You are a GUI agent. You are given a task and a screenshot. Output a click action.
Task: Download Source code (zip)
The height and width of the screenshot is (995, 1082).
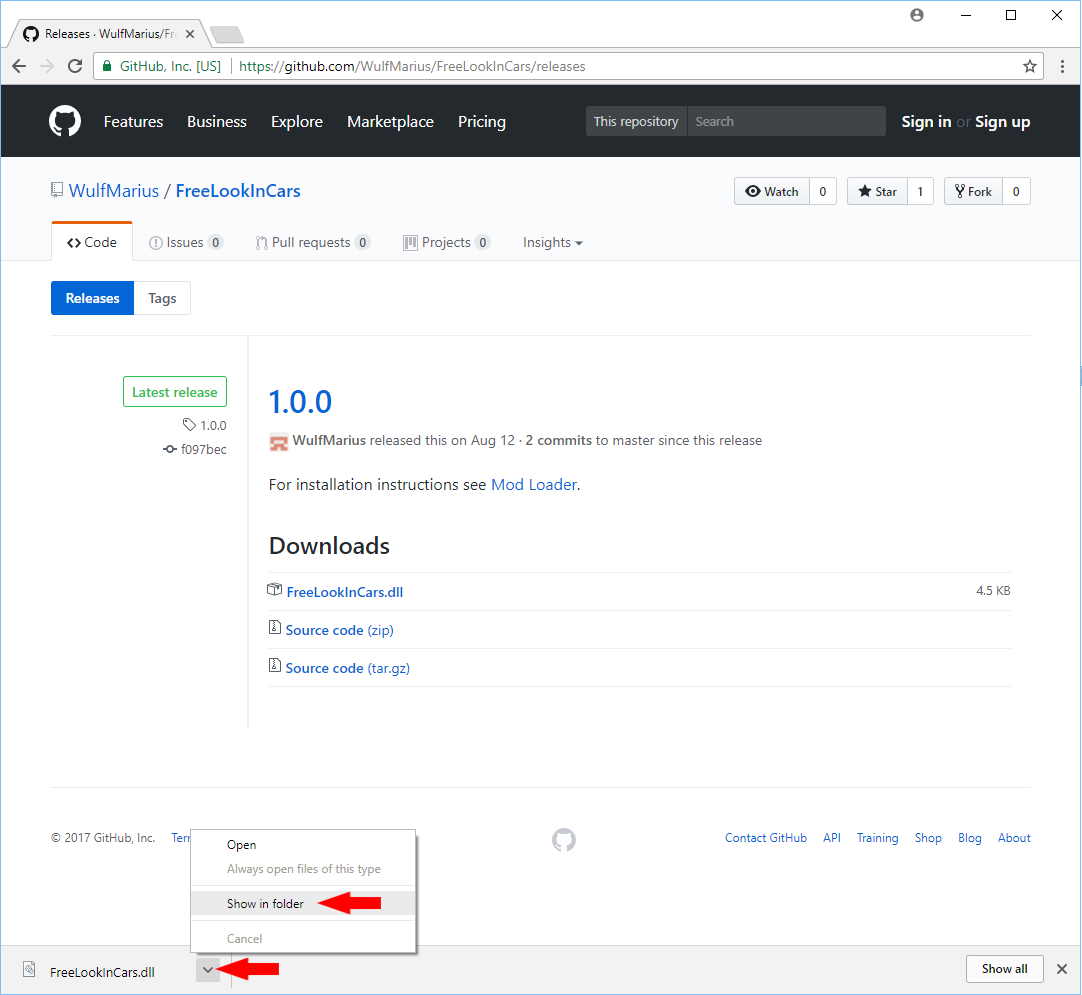[x=340, y=630]
